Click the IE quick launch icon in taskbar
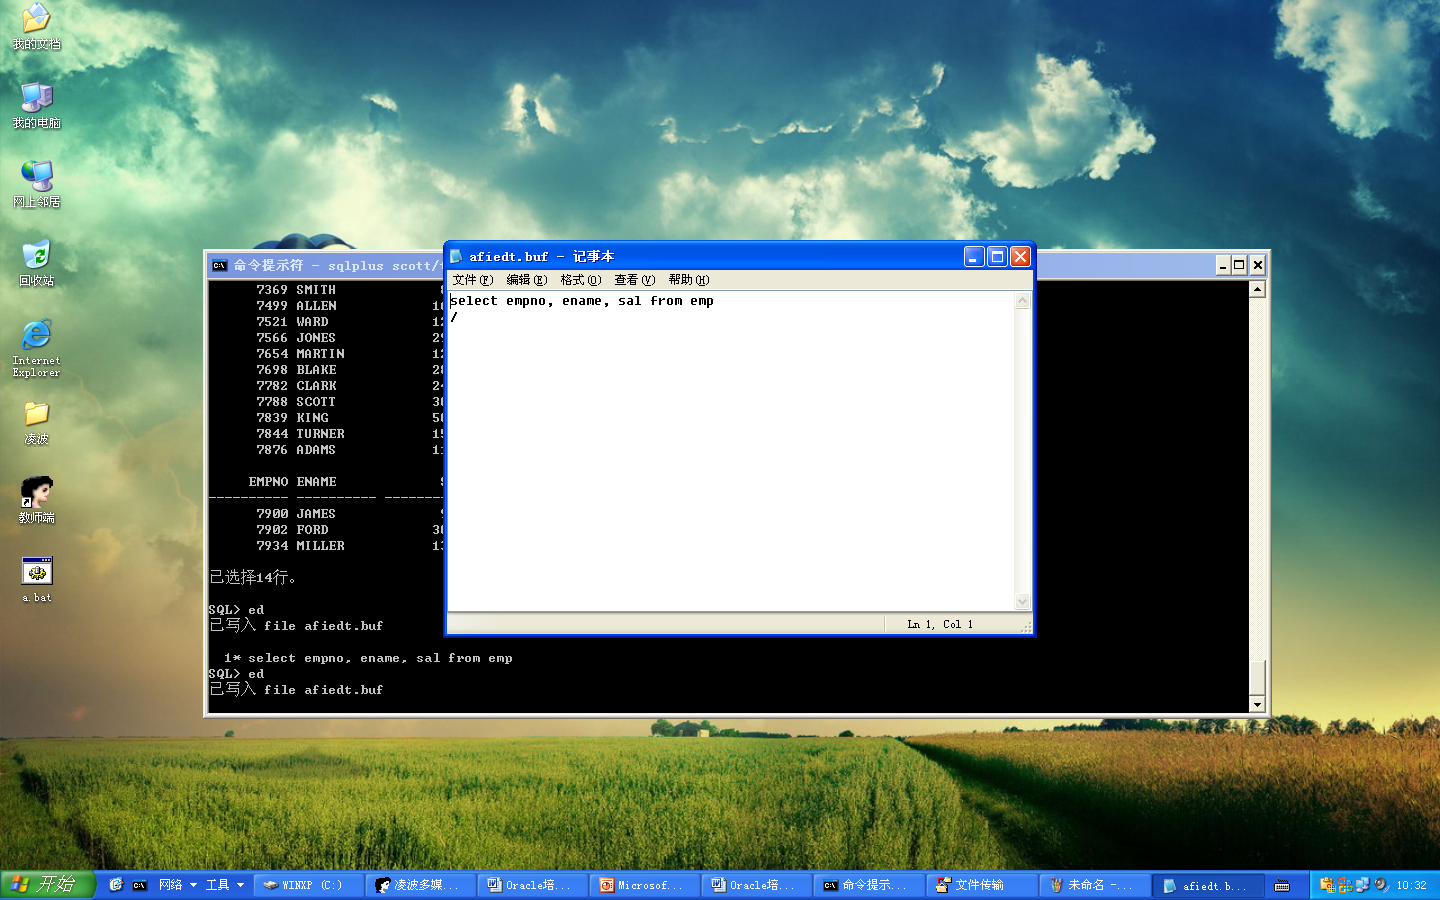The height and width of the screenshot is (900, 1440). pyautogui.click(x=116, y=885)
